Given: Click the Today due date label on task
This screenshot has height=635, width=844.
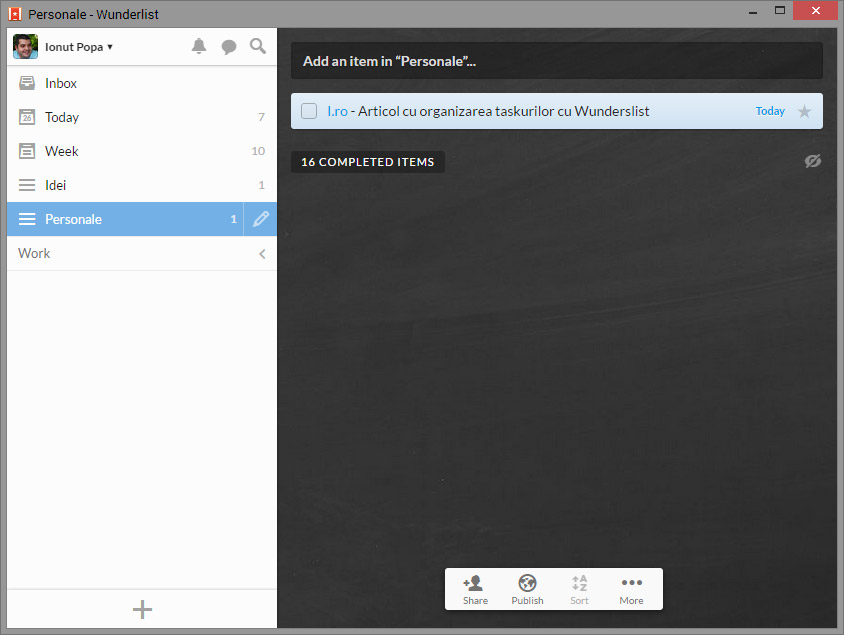Looking at the screenshot, I should click(770, 111).
